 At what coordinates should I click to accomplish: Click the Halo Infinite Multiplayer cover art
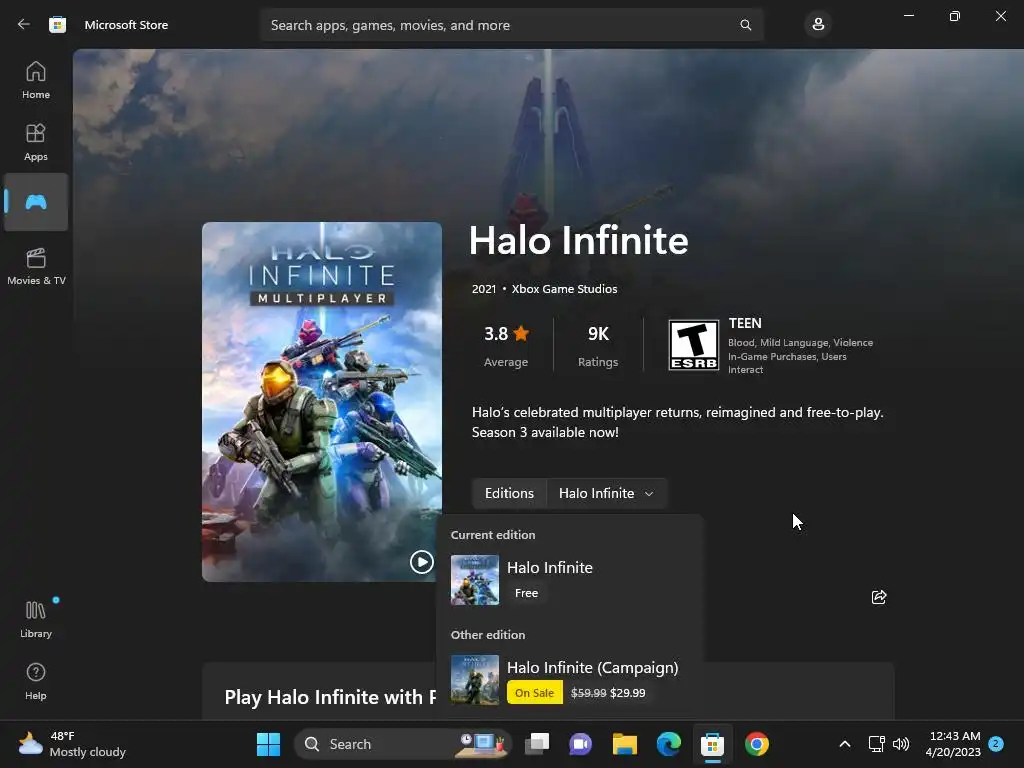[x=321, y=402]
